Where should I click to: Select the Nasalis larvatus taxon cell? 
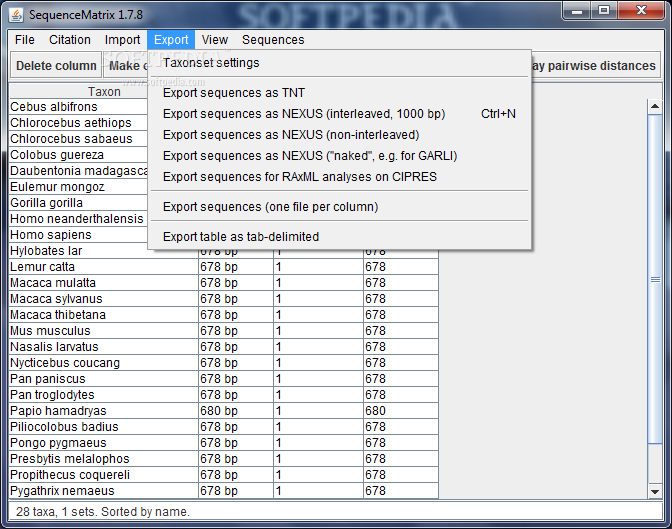pos(104,347)
